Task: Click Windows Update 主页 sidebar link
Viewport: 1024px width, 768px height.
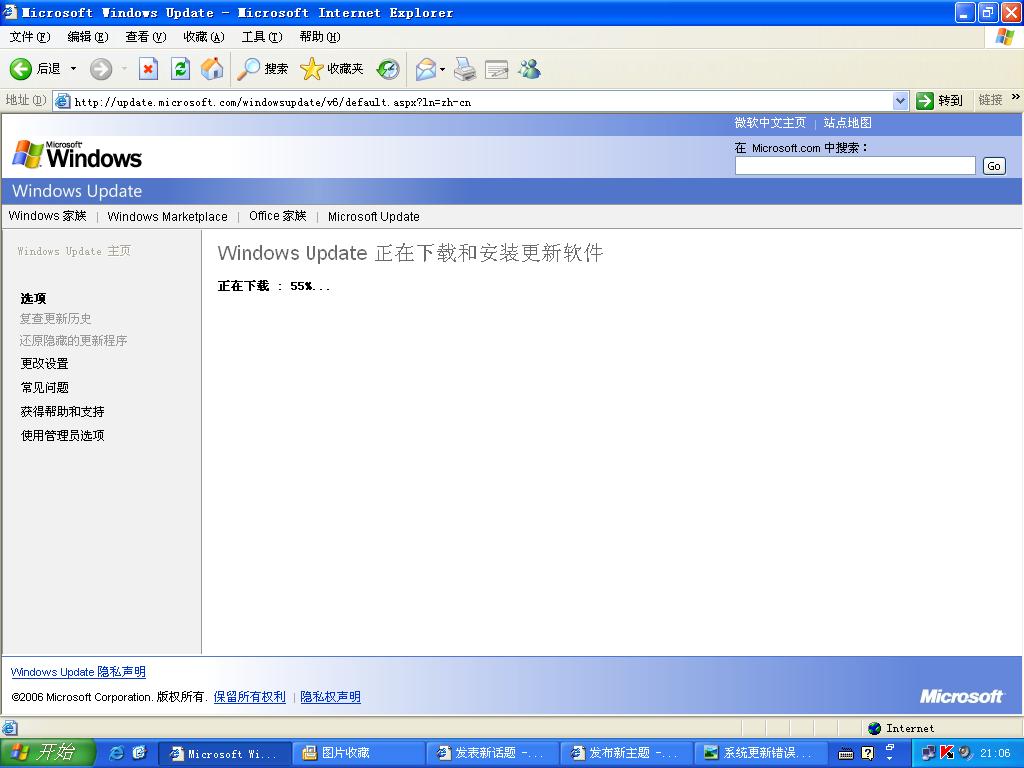Action: point(74,251)
